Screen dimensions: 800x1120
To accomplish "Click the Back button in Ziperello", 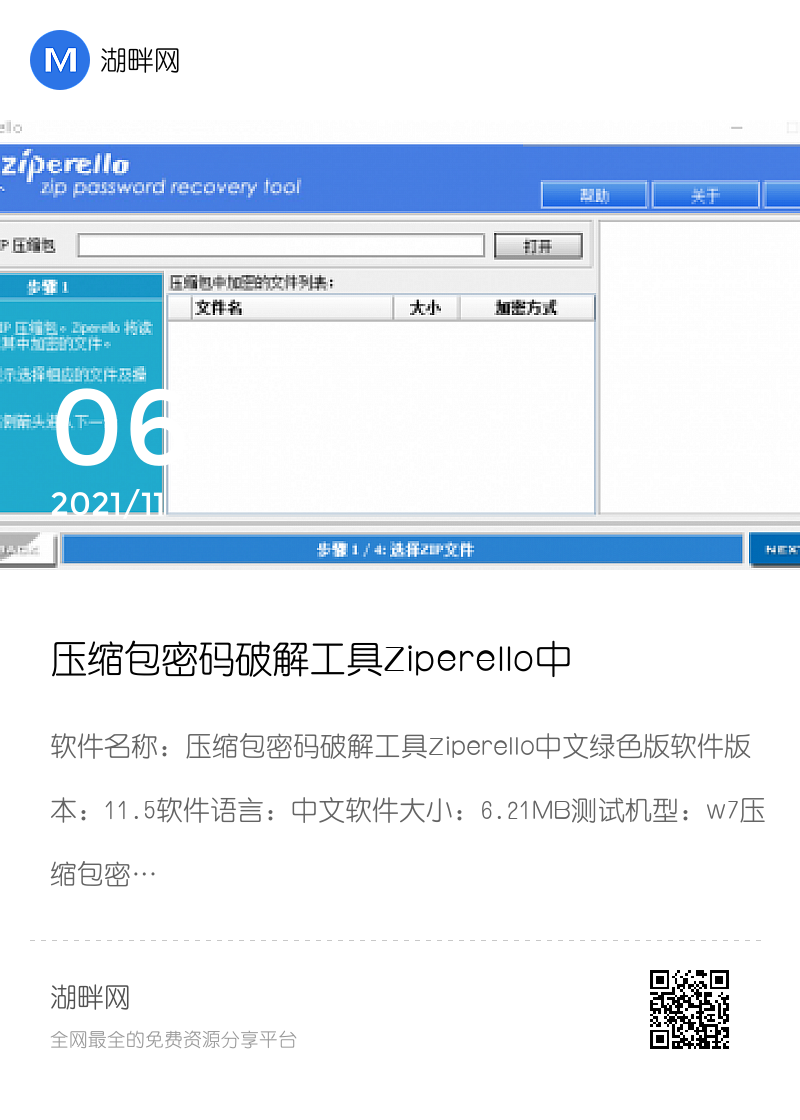I will (x=28, y=550).
